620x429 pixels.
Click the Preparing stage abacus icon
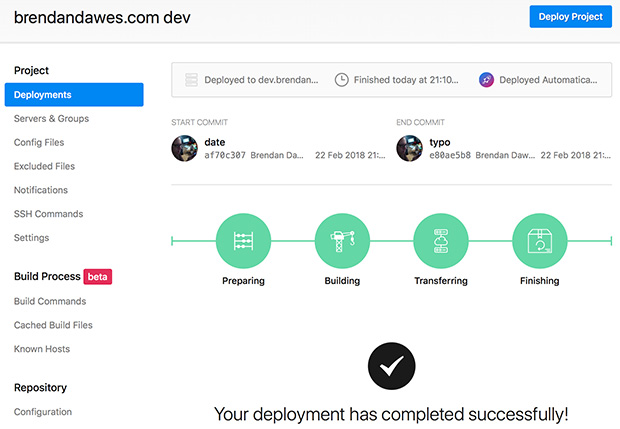coord(243,241)
